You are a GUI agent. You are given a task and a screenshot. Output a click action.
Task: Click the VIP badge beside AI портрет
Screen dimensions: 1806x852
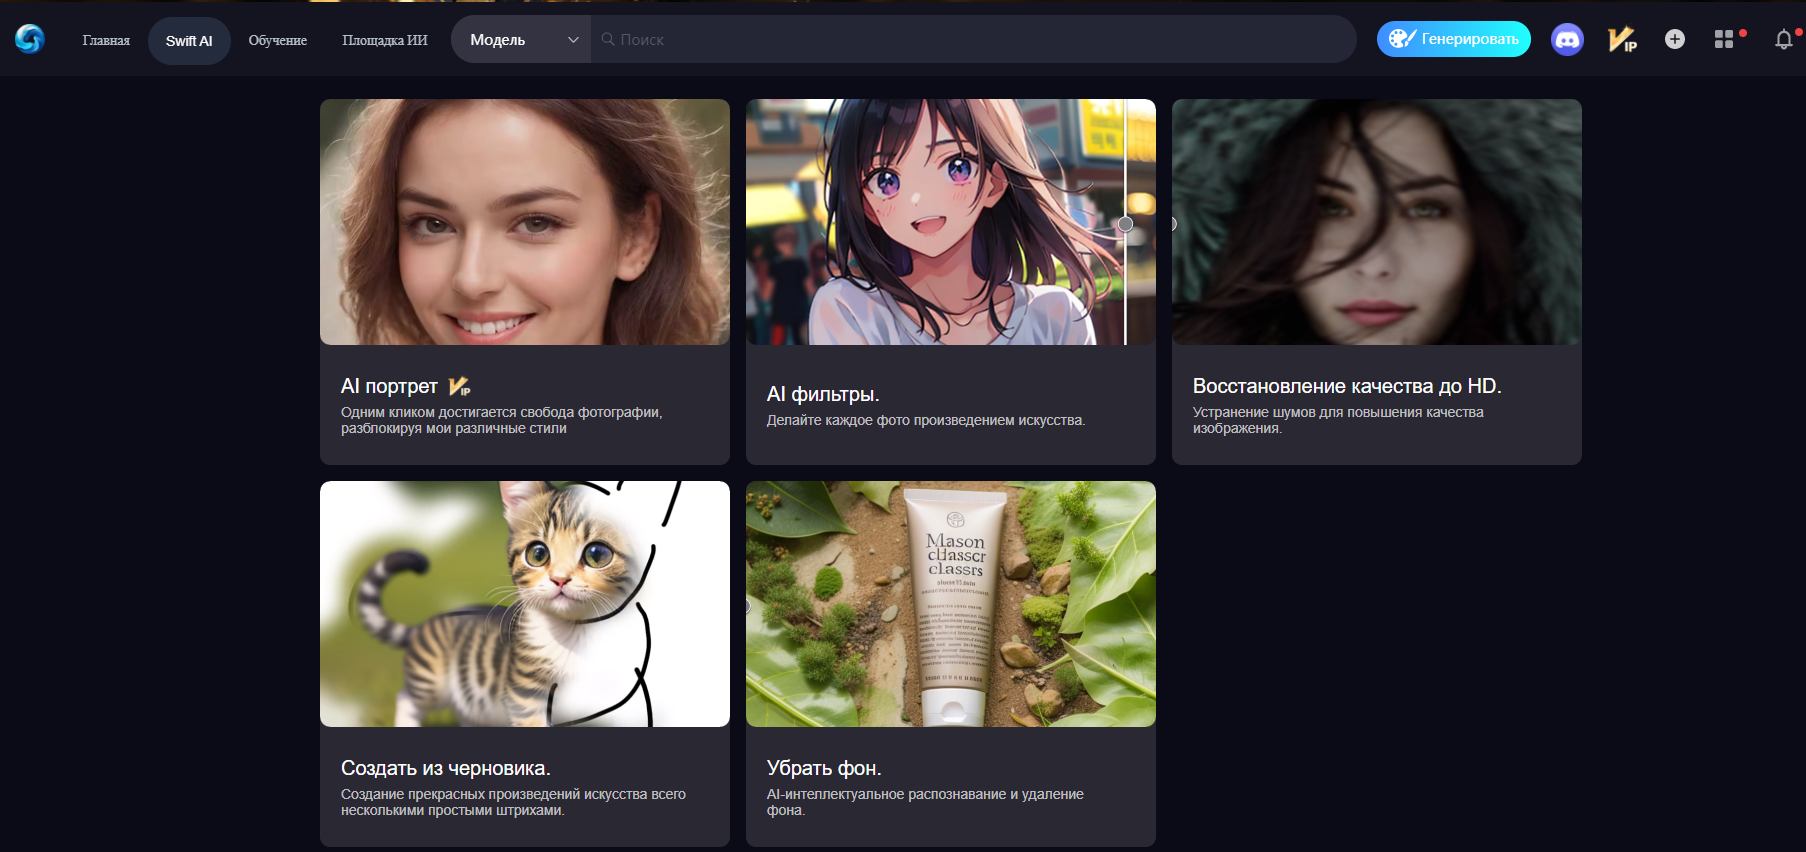point(460,386)
